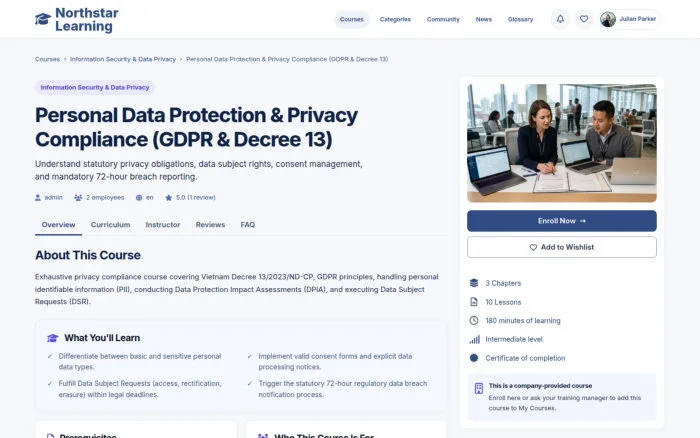Go to Community in the header
The height and width of the screenshot is (438, 700).
[443, 19]
